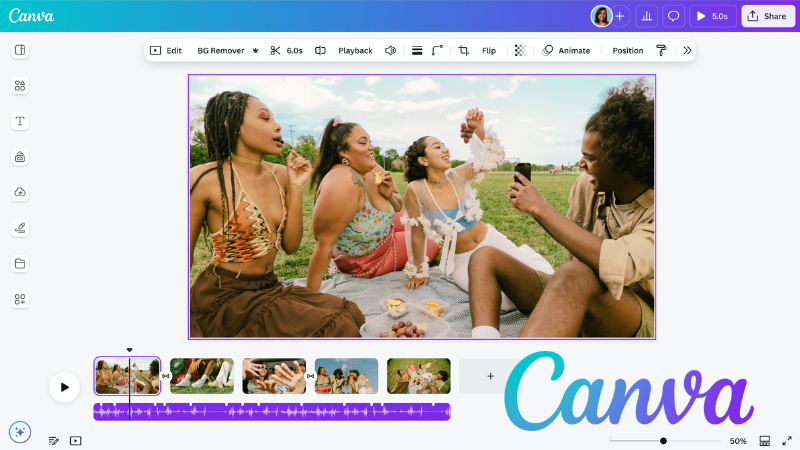800x450 pixels.
Task: Adjust the clip volume speaker icon
Action: pyautogui.click(x=390, y=51)
